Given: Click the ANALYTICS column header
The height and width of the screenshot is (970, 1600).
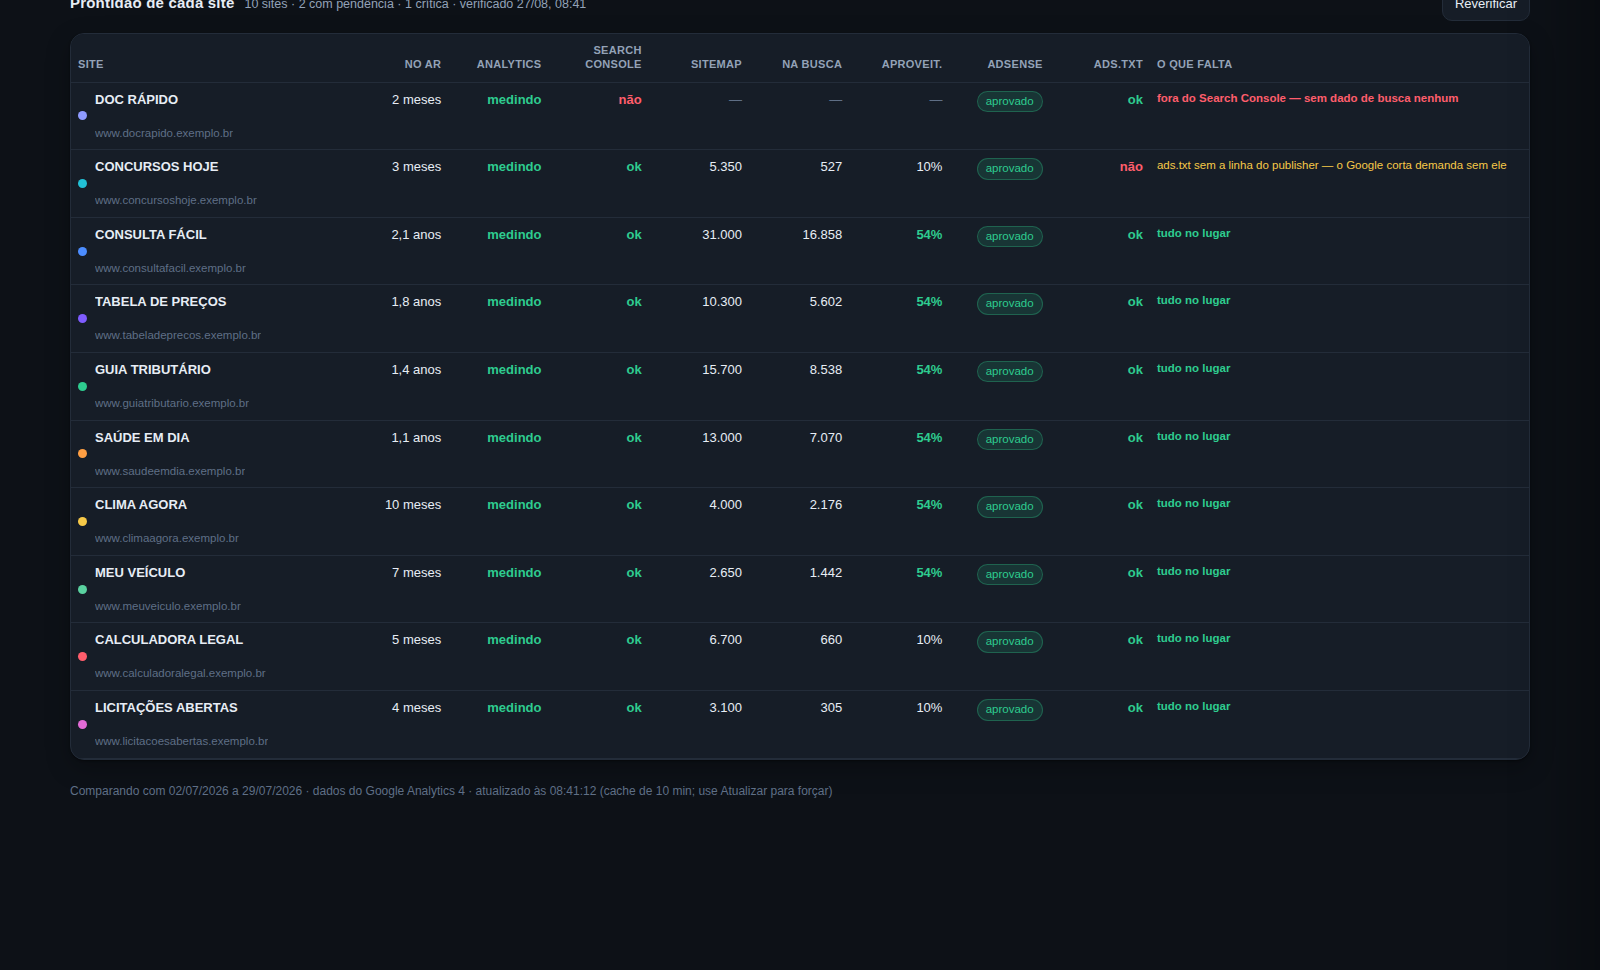Looking at the screenshot, I should [x=509, y=64].
